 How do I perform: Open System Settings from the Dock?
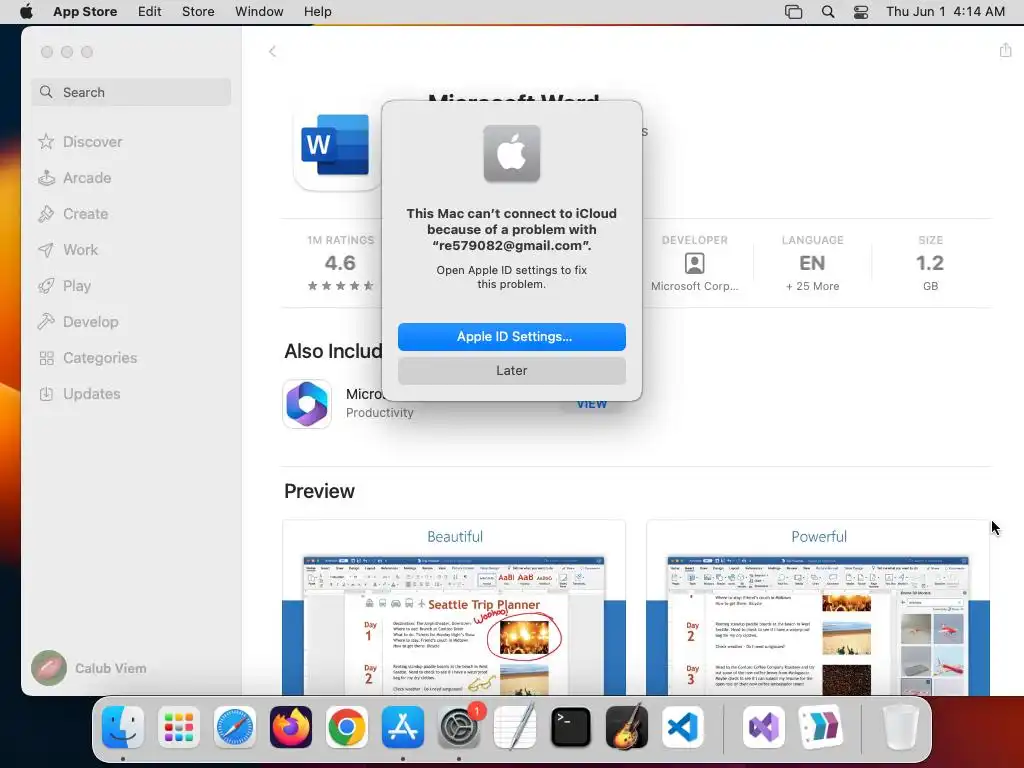[459, 727]
